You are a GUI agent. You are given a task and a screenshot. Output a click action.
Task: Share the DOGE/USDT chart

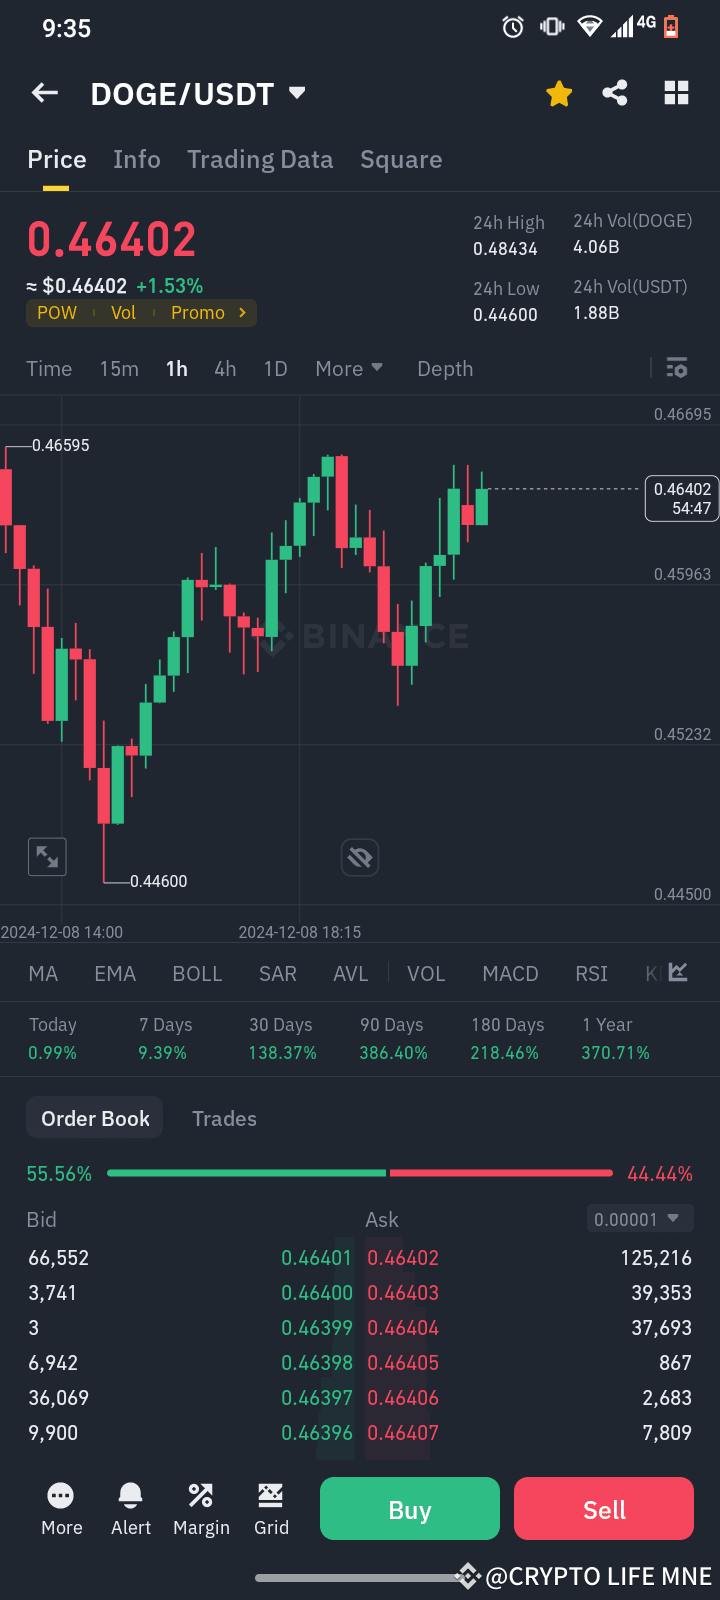[614, 92]
